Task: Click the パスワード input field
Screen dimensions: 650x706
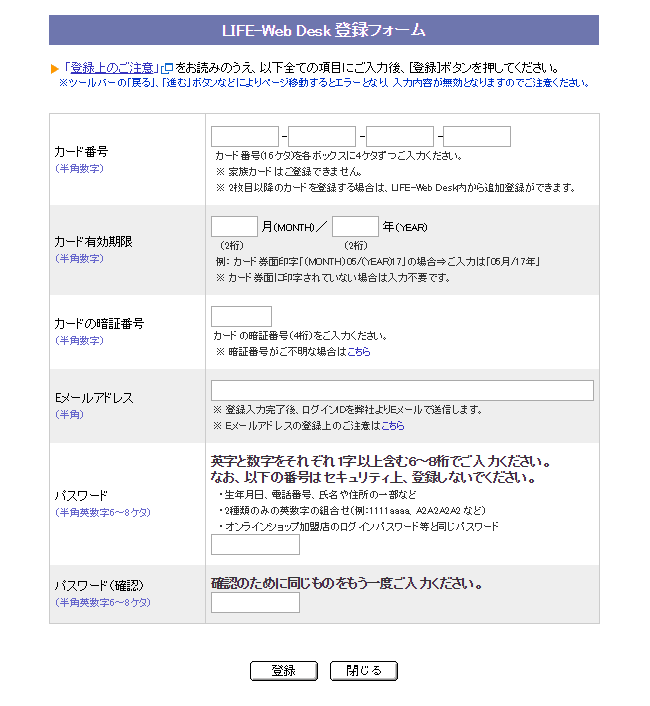Action: (x=255, y=545)
